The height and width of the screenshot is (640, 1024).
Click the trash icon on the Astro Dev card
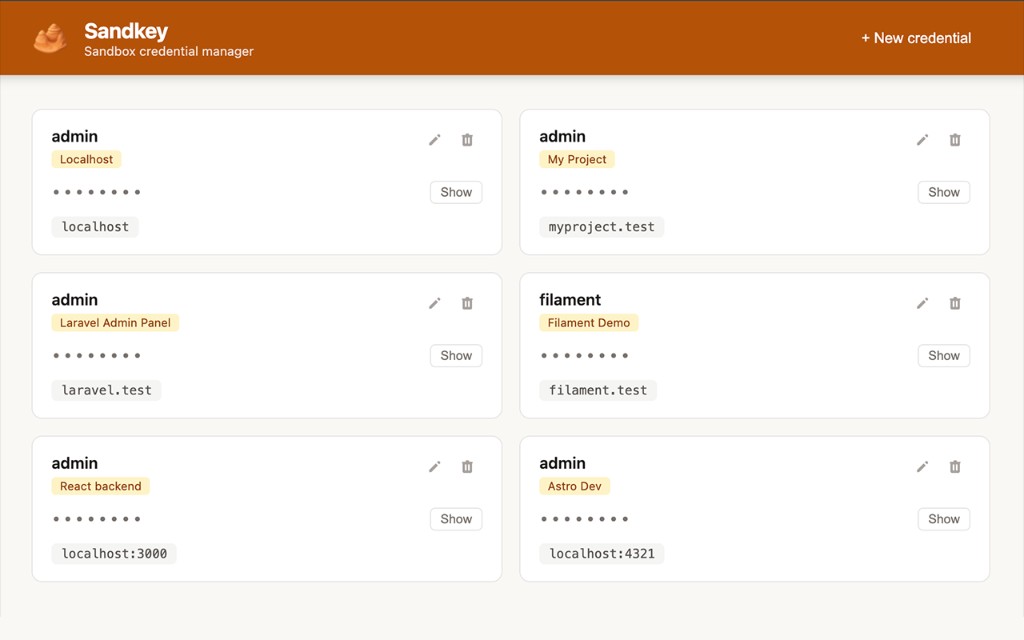[955, 467]
